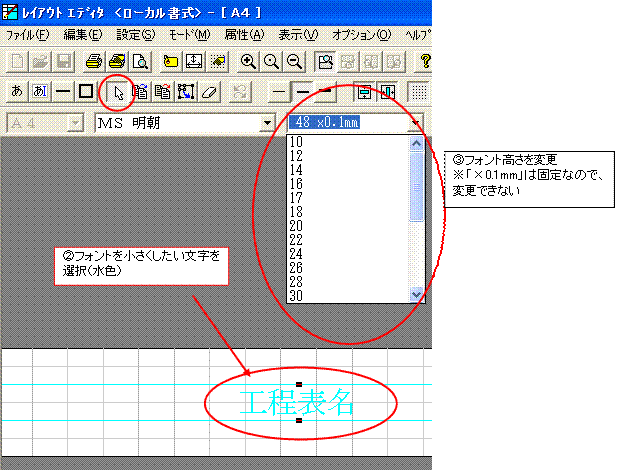Toggle the page view magnifier icon
Viewport: 617px width, 470px height.
click(x=325, y=61)
